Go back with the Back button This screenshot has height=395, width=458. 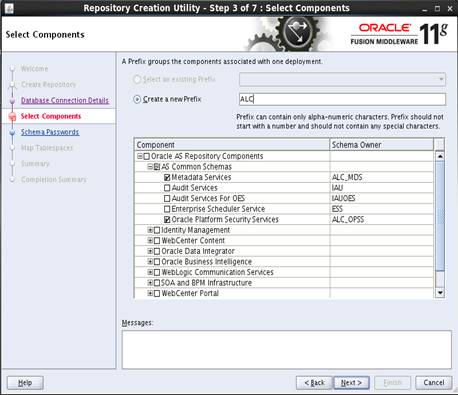(x=314, y=383)
